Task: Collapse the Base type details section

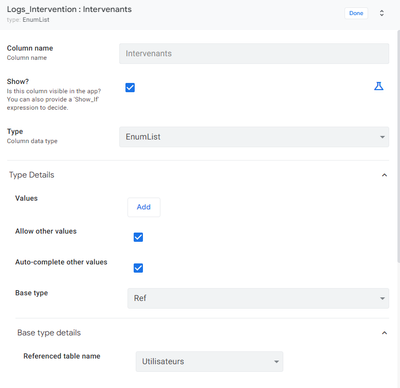Action: tap(384, 333)
